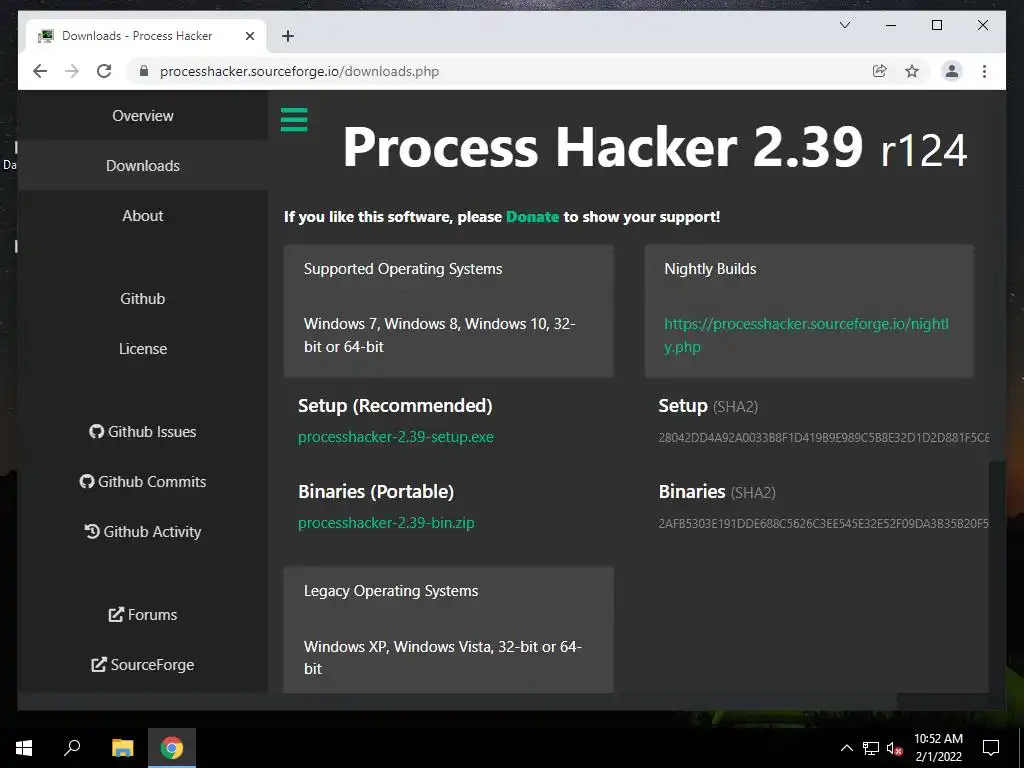Screen dimensions: 1024x768
Task: Open the nightly builds URL link
Action: (807, 335)
